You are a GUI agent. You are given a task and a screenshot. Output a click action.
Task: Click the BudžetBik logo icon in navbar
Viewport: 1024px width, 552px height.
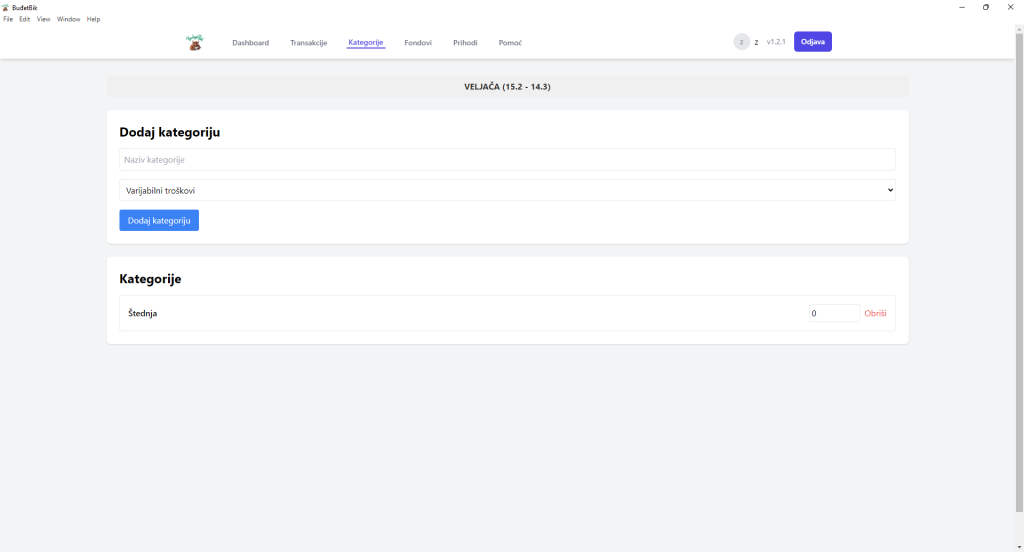click(194, 42)
